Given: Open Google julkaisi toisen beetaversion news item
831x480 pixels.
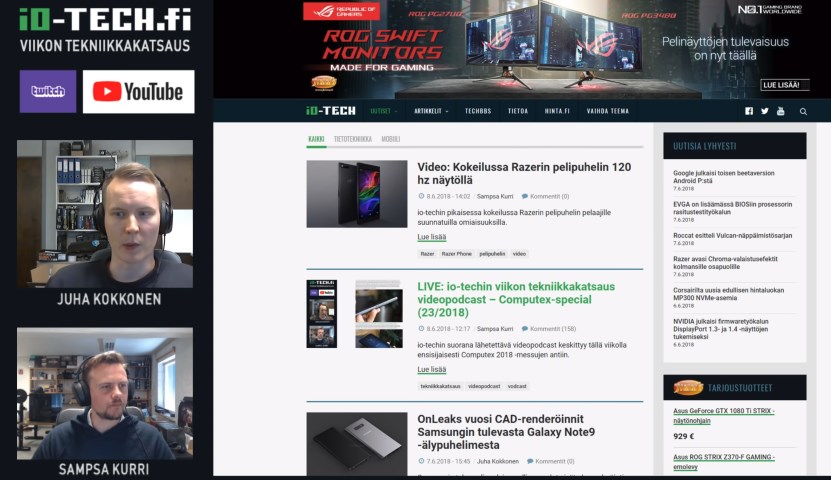Looking at the screenshot, I should pos(724,177).
